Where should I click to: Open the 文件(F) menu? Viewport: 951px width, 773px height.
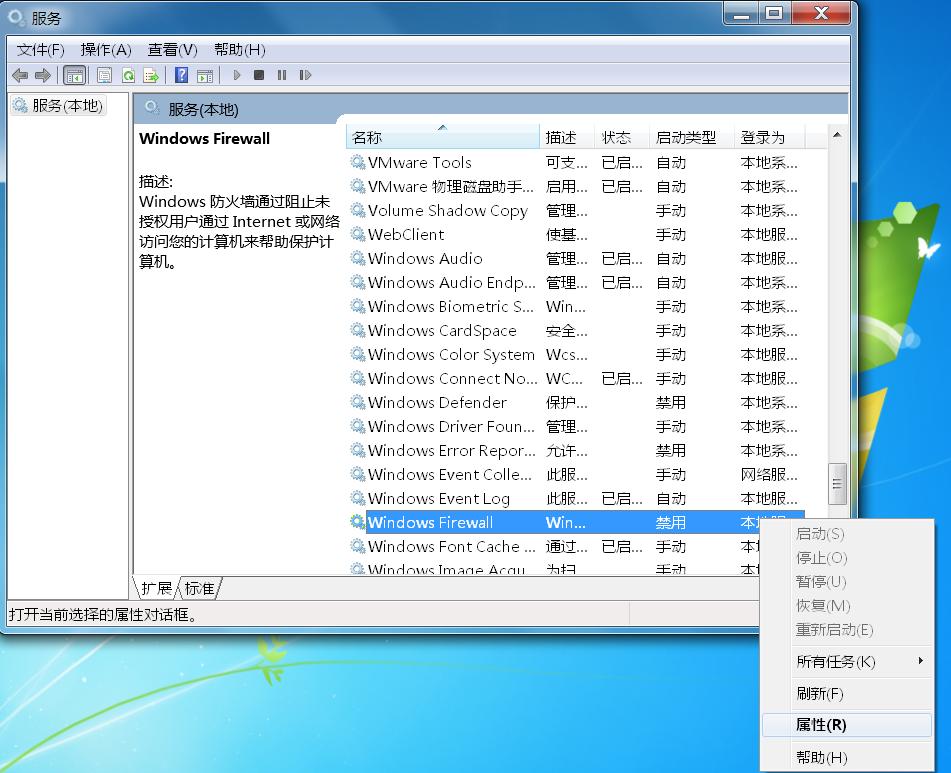pos(40,48)
